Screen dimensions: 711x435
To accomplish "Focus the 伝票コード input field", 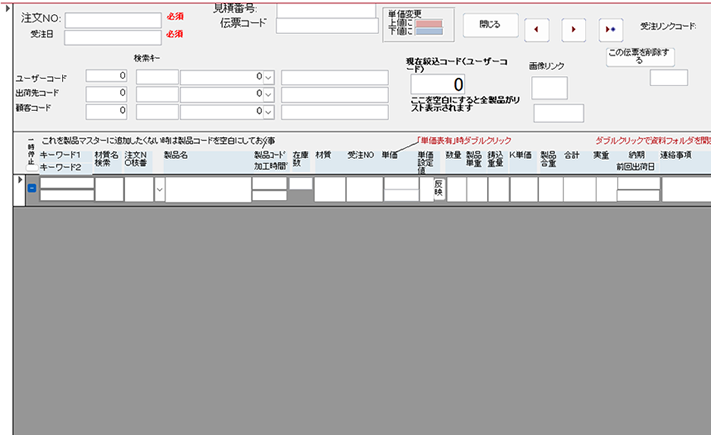I will (x=327, y=26).
